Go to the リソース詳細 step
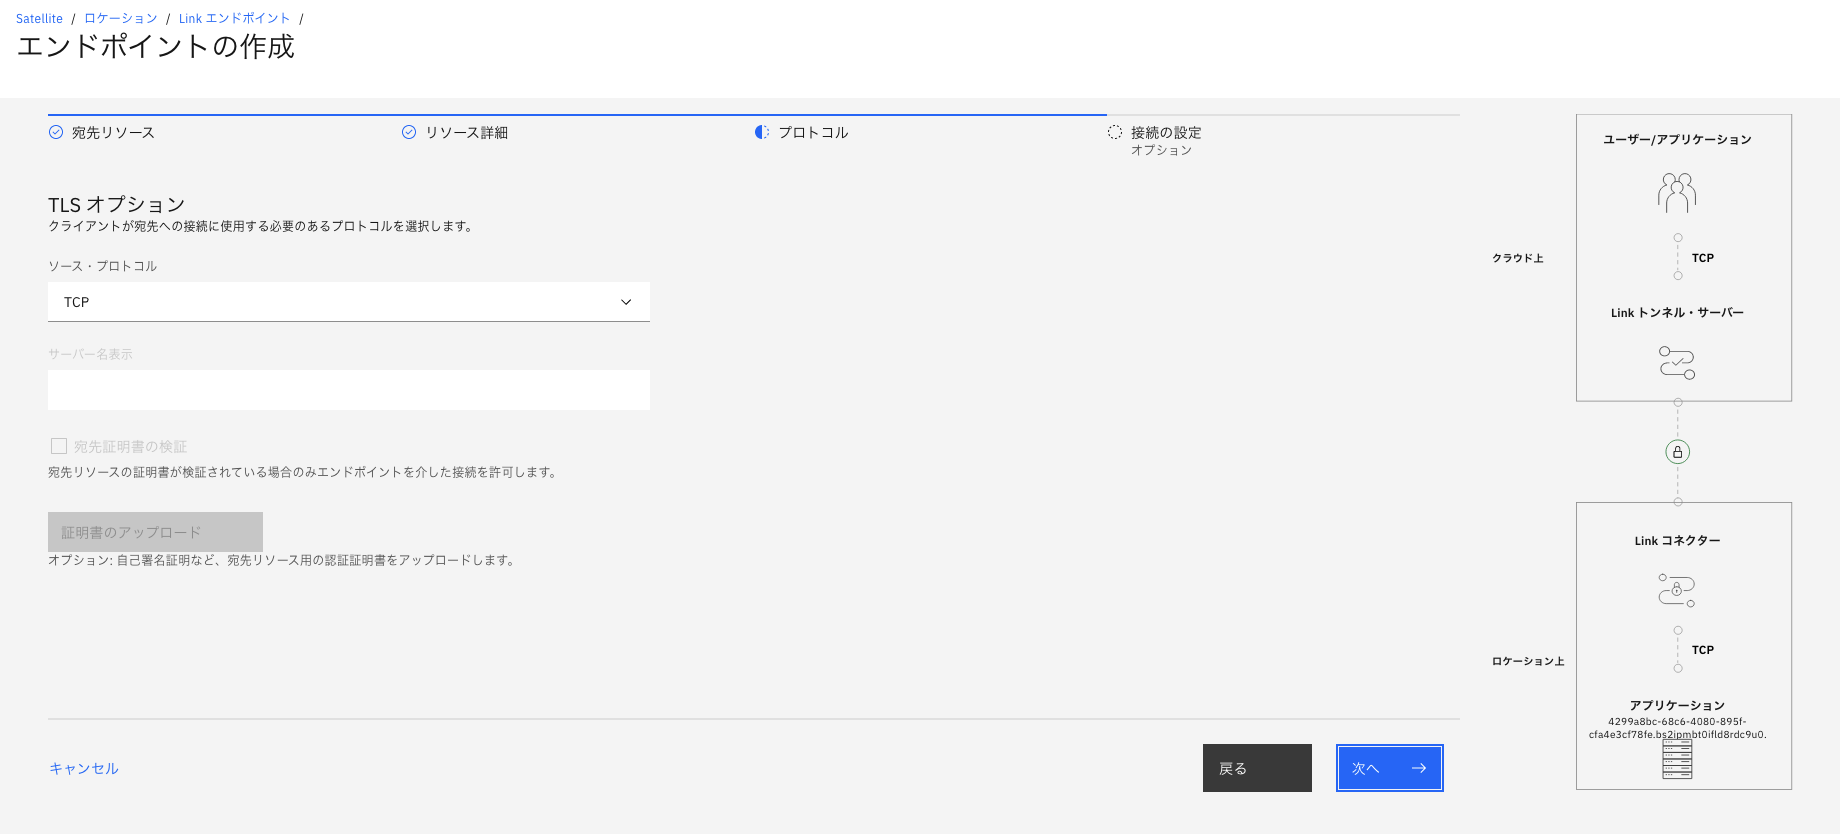This screenshot has width=1840, height=834. click(466, 133)
